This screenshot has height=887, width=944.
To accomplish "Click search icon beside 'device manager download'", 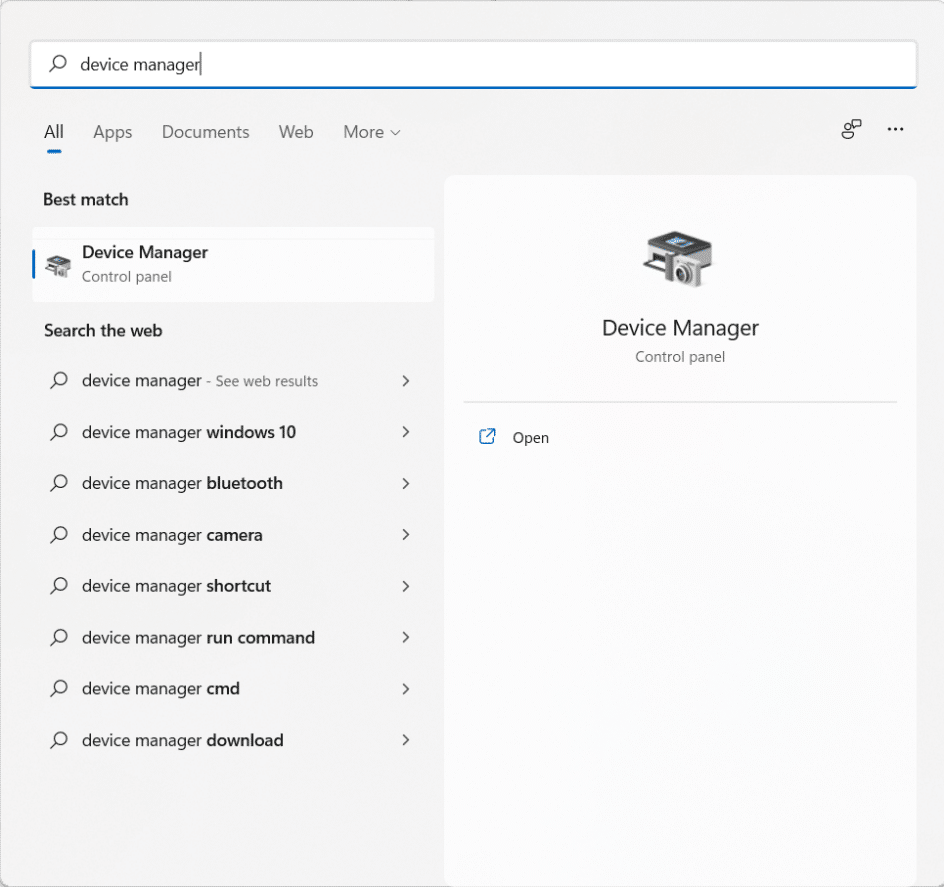I will coord(60,740).
